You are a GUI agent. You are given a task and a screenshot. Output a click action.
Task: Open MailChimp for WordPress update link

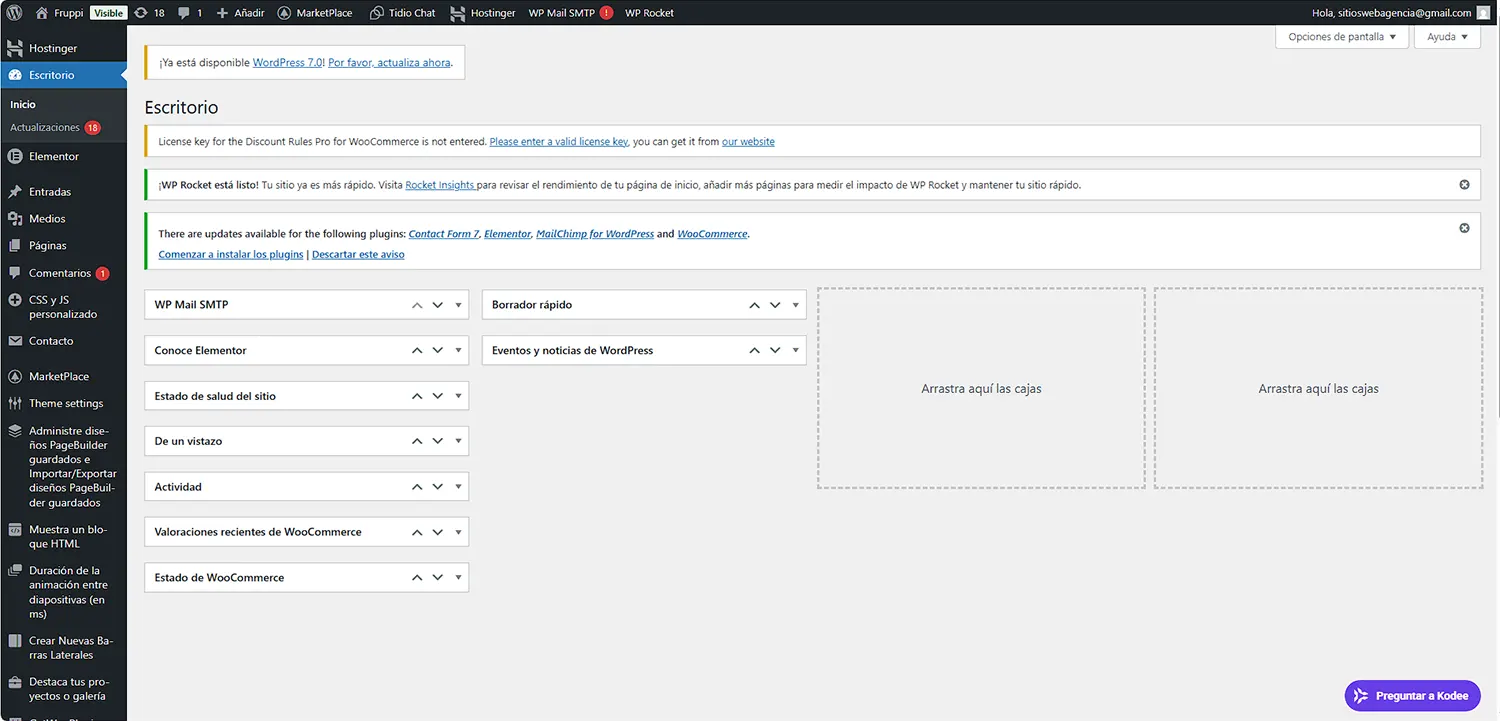595,234
